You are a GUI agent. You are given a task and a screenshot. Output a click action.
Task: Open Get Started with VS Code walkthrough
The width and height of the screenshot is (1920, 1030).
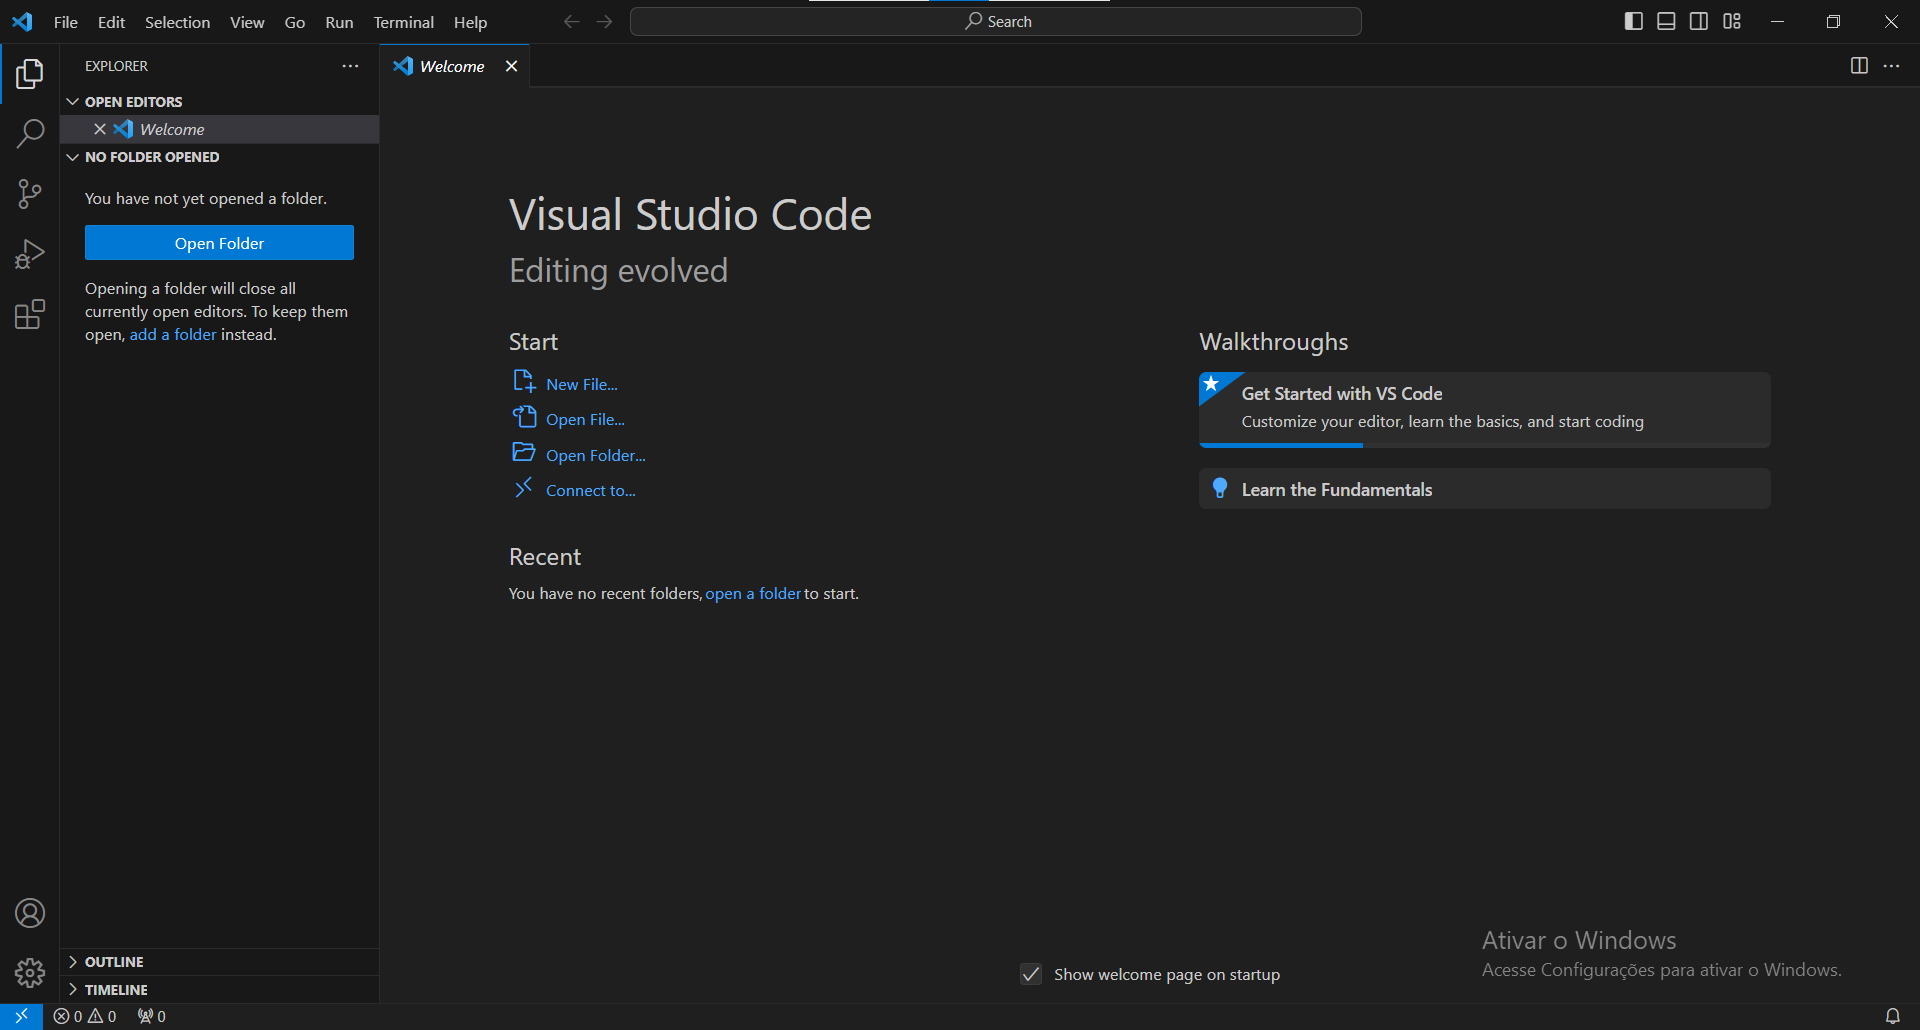pyautogui.click(x=1484, y=409)
